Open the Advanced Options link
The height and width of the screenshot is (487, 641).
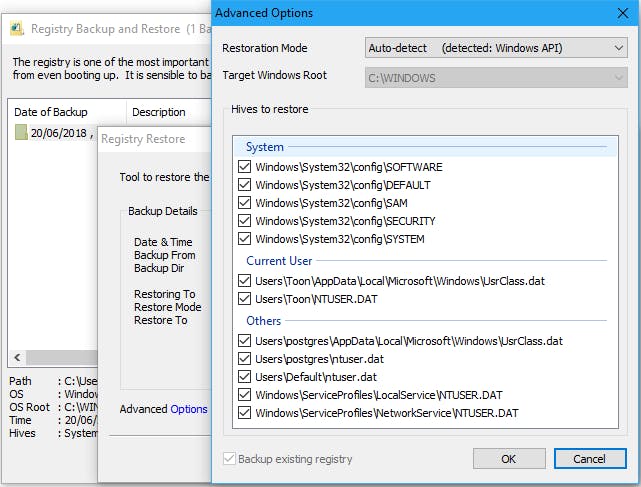coord(189,409)
